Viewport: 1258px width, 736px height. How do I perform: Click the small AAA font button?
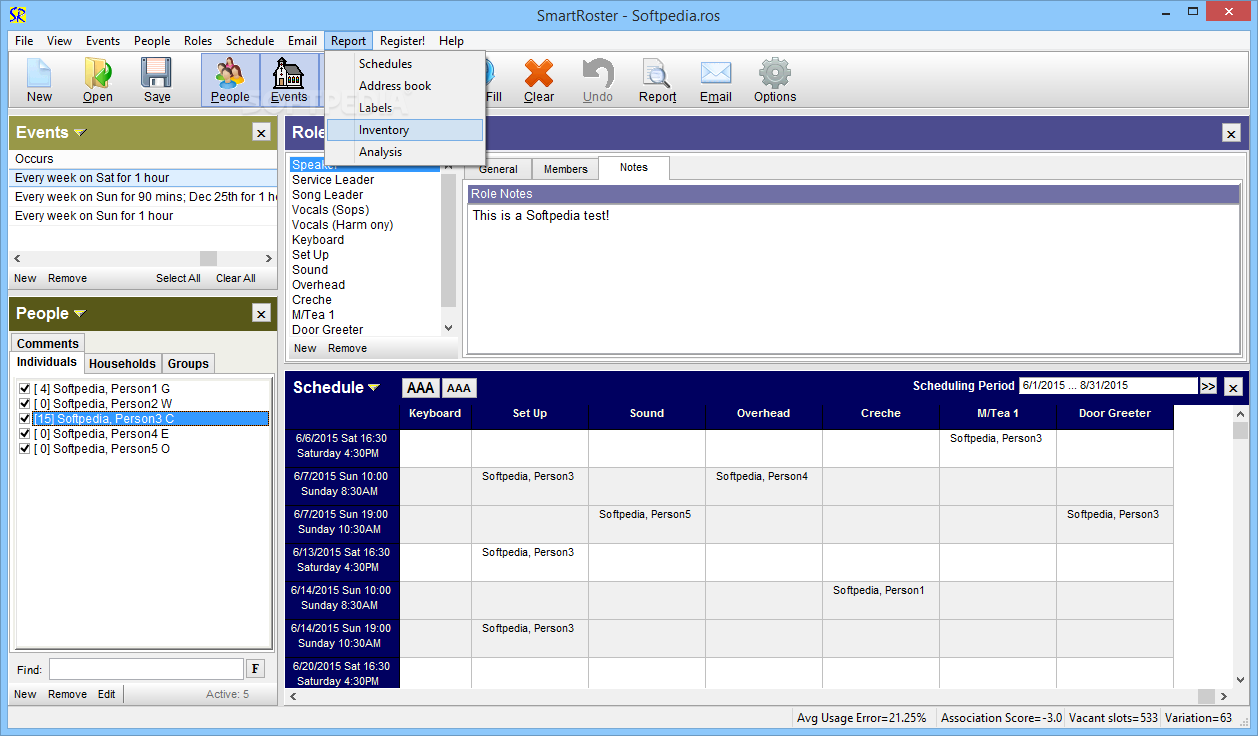pyautogui.click(x=459, y=388)
